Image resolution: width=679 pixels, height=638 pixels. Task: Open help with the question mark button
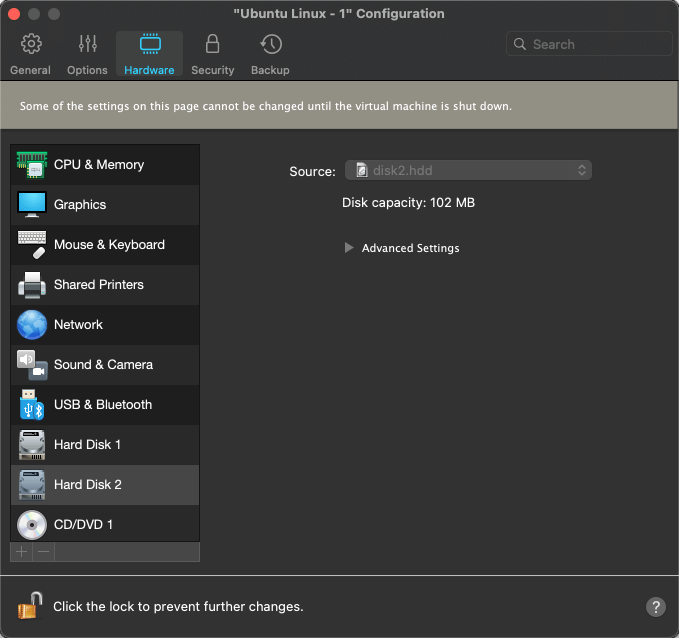pyautogui.click(x=656, y=607)
